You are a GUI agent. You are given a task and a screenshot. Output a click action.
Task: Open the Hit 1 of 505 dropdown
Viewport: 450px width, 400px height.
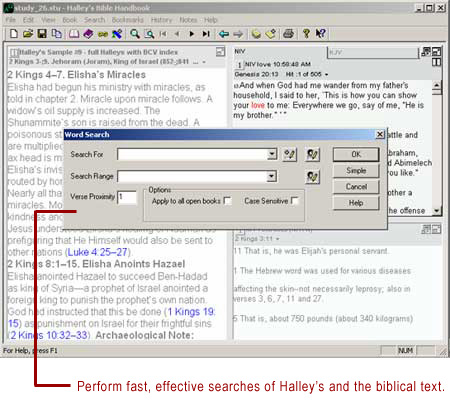coord(326,74)
